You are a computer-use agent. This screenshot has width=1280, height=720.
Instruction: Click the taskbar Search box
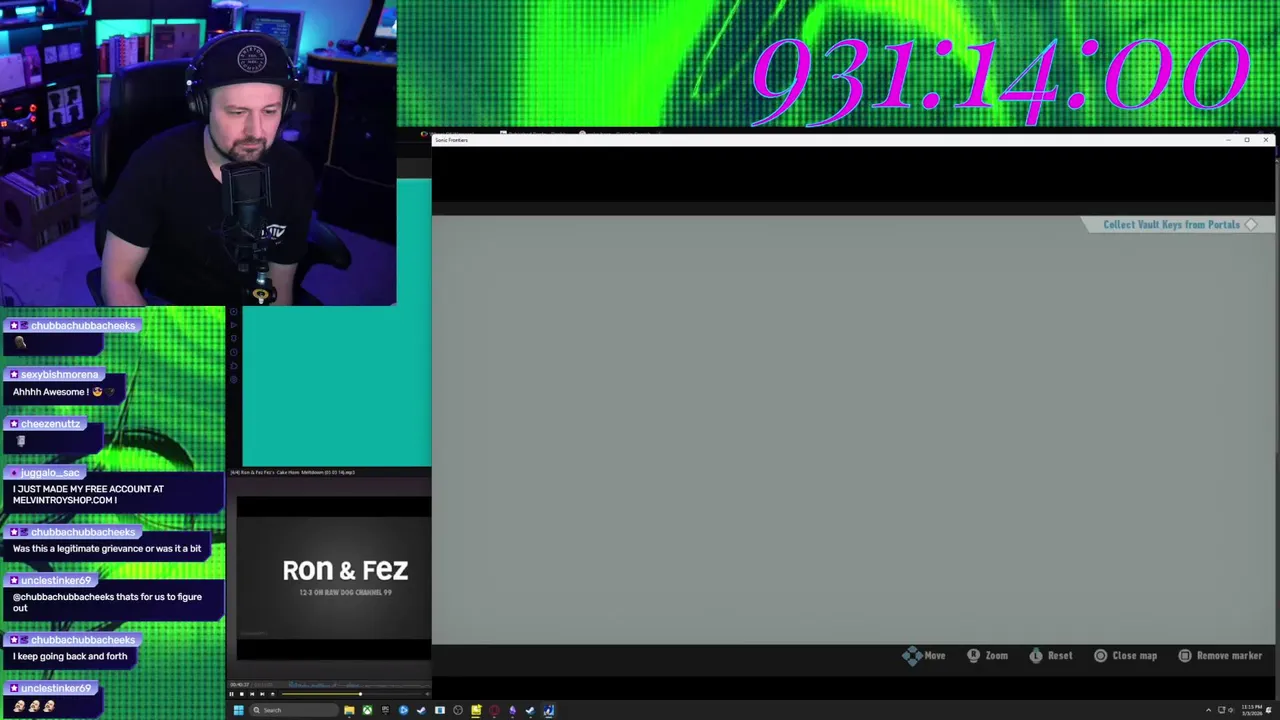click(295, 710)
